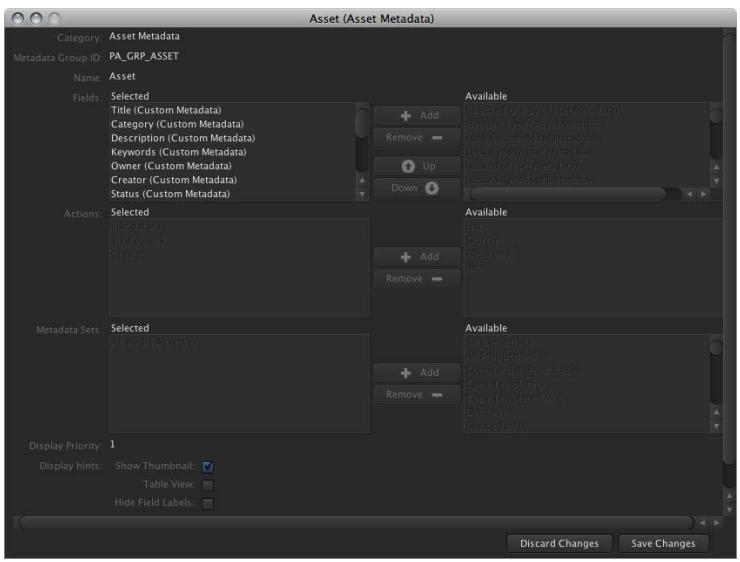Click scrollbar thumb of selected Fields list
Screen dimensions: 740x562
[362, 123]
